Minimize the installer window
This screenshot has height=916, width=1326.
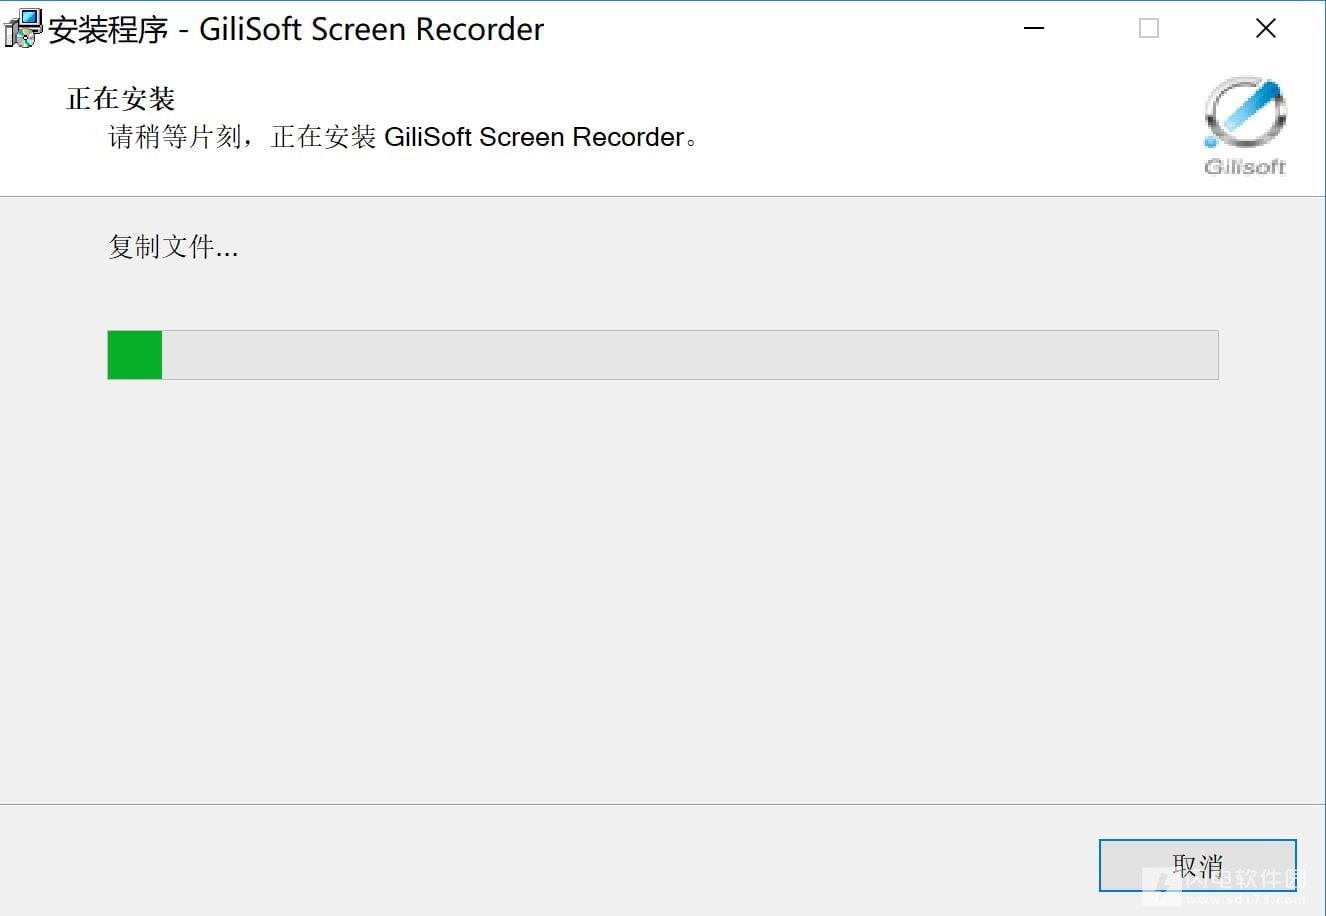point(1034,28)
